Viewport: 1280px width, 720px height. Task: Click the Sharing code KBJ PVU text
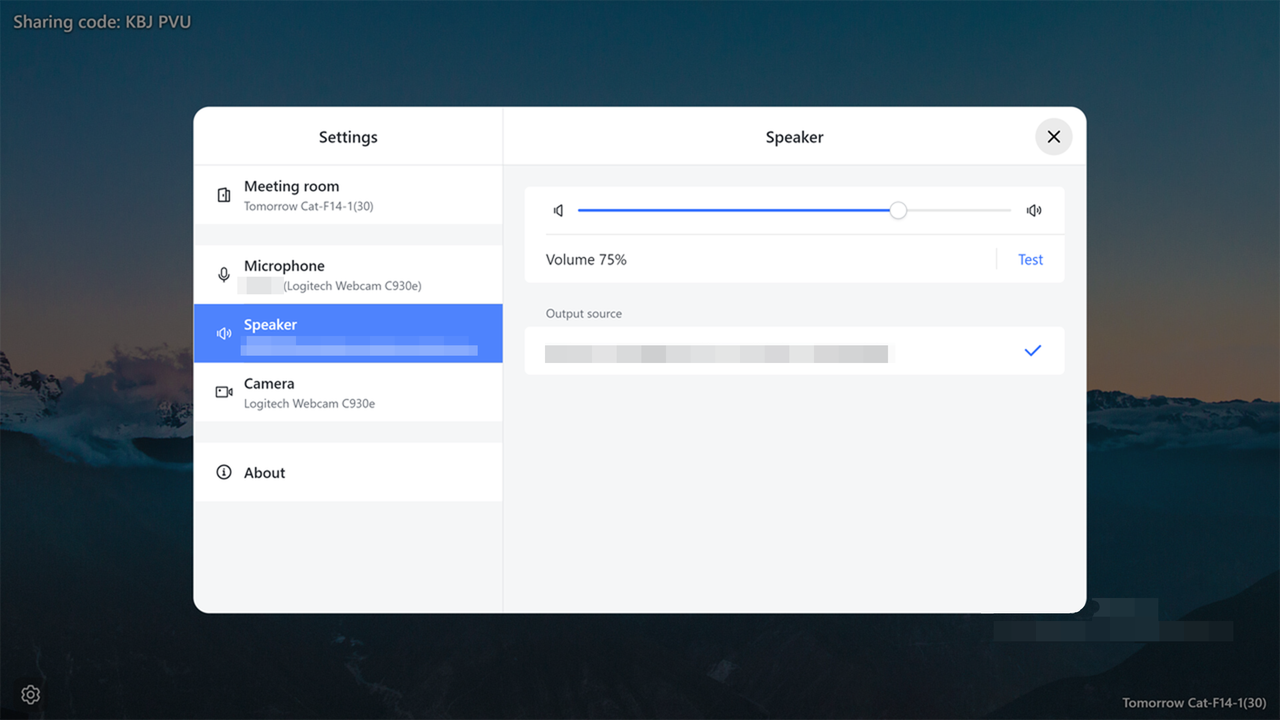coord(101,22)
